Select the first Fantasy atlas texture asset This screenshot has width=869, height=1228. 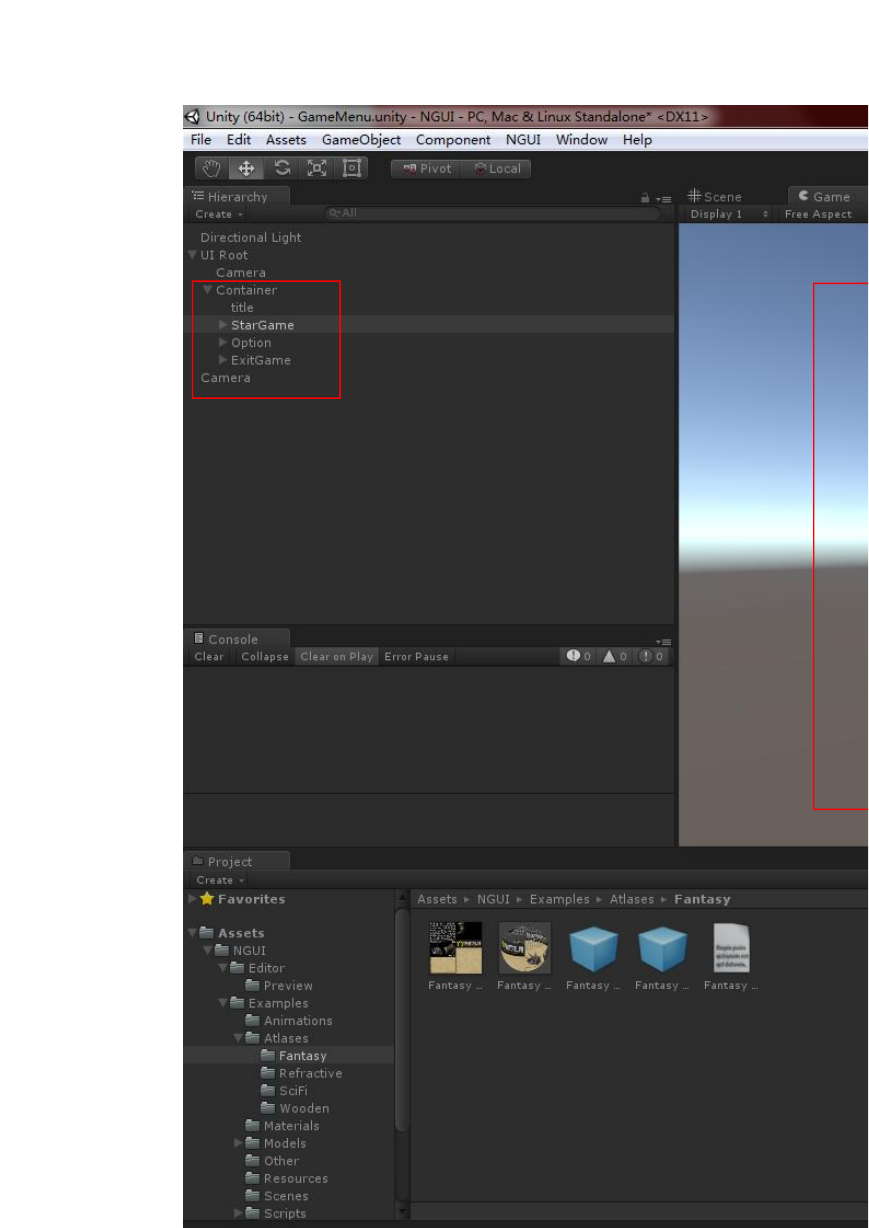point(456,947)
